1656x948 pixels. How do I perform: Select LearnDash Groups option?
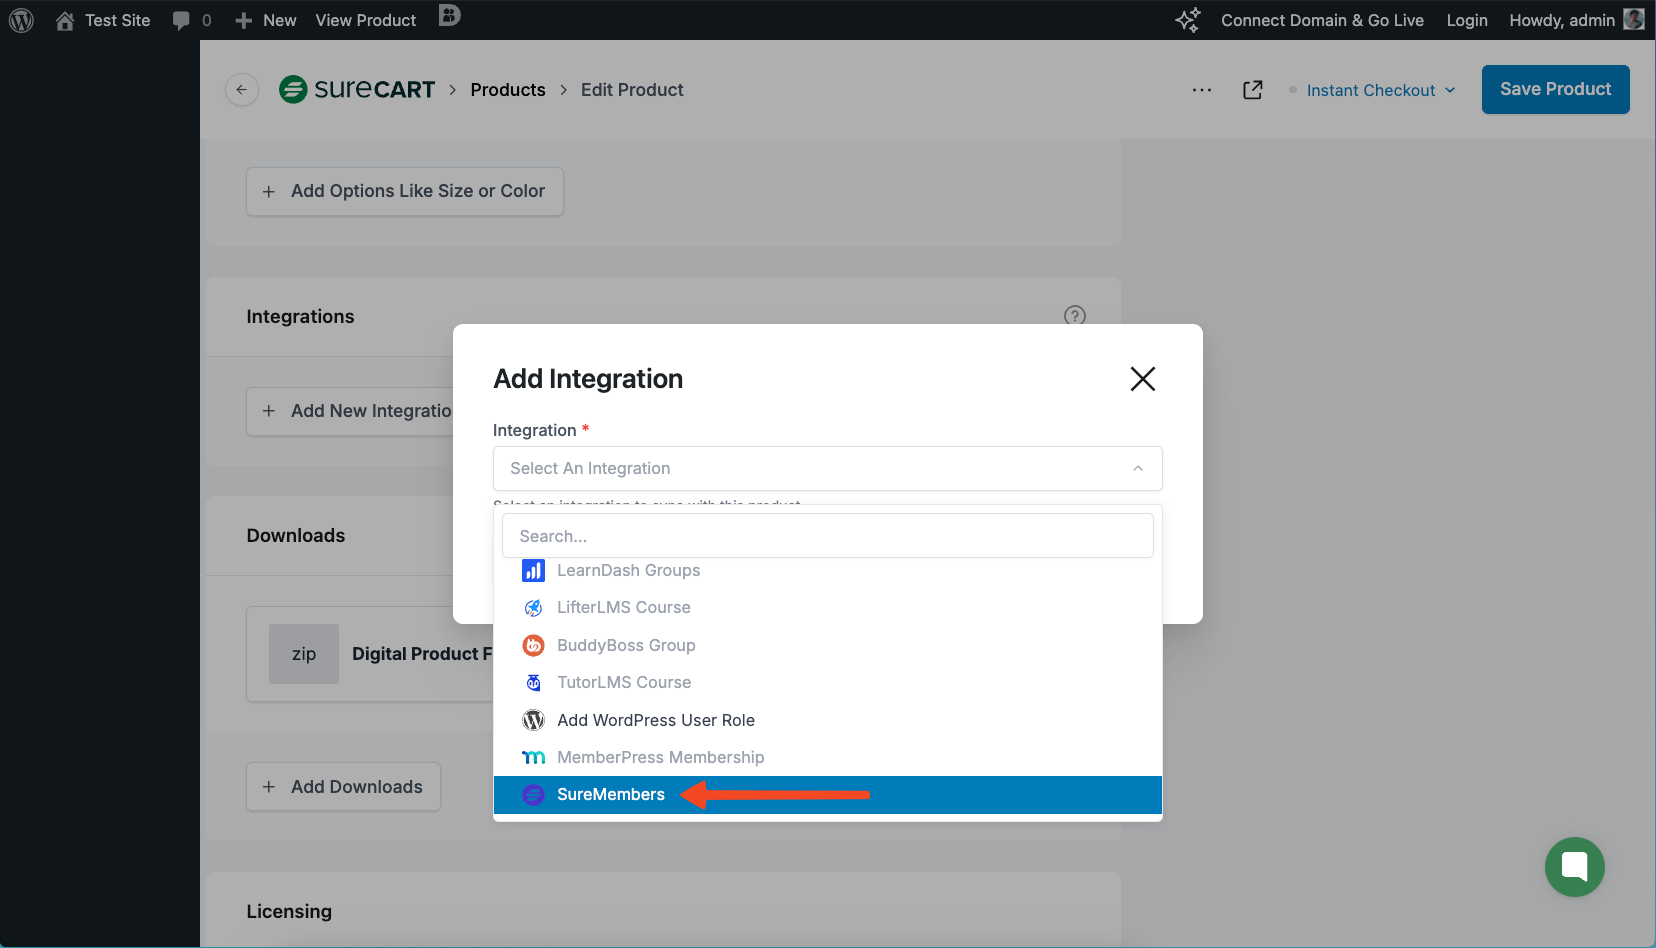828,570
